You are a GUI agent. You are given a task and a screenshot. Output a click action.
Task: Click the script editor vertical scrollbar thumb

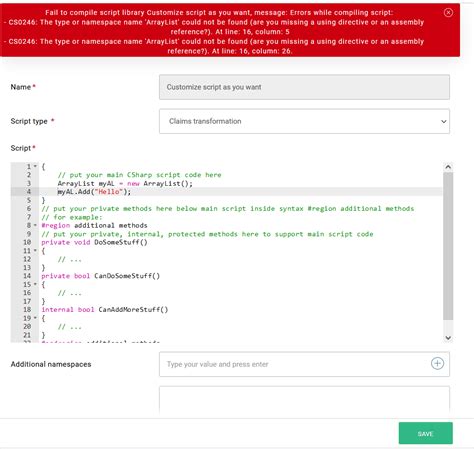point(448,246)
